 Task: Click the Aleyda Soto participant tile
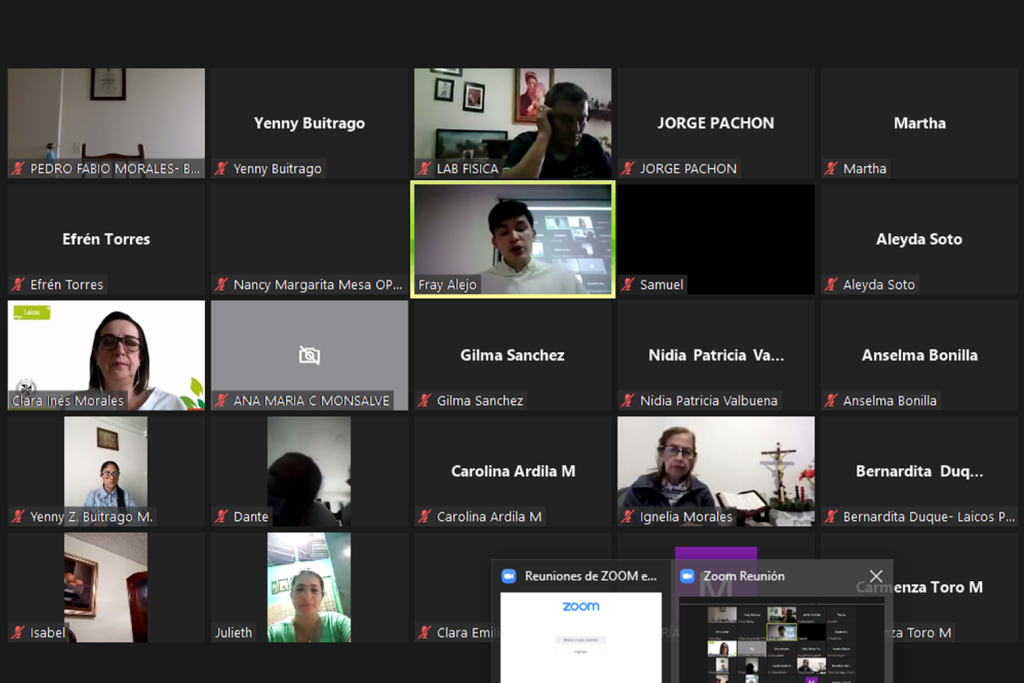[x=919, y=239]
